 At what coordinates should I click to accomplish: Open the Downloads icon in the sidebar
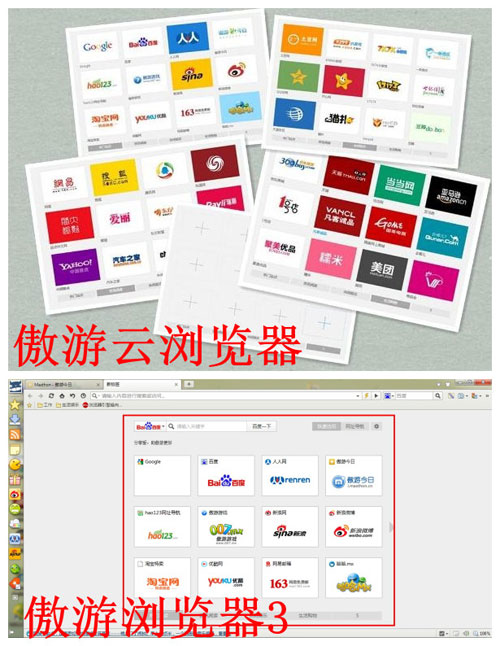15,419
